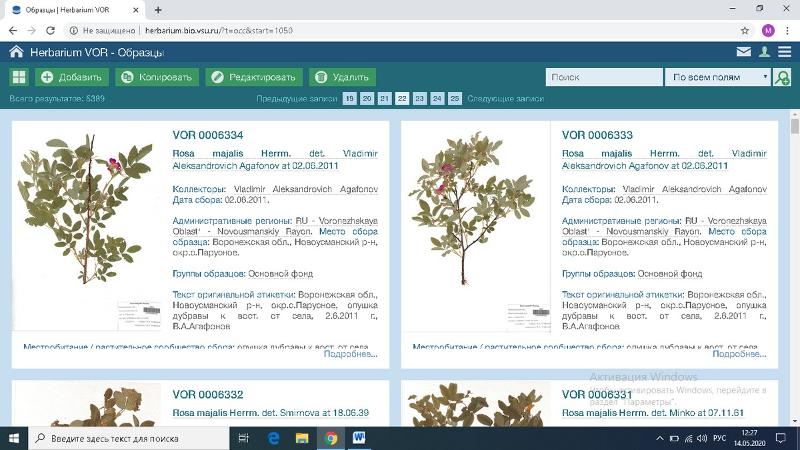This screenshot has width=800, height=450.
Task: Click the advanced search icon beside field selector
Action: 782,77
